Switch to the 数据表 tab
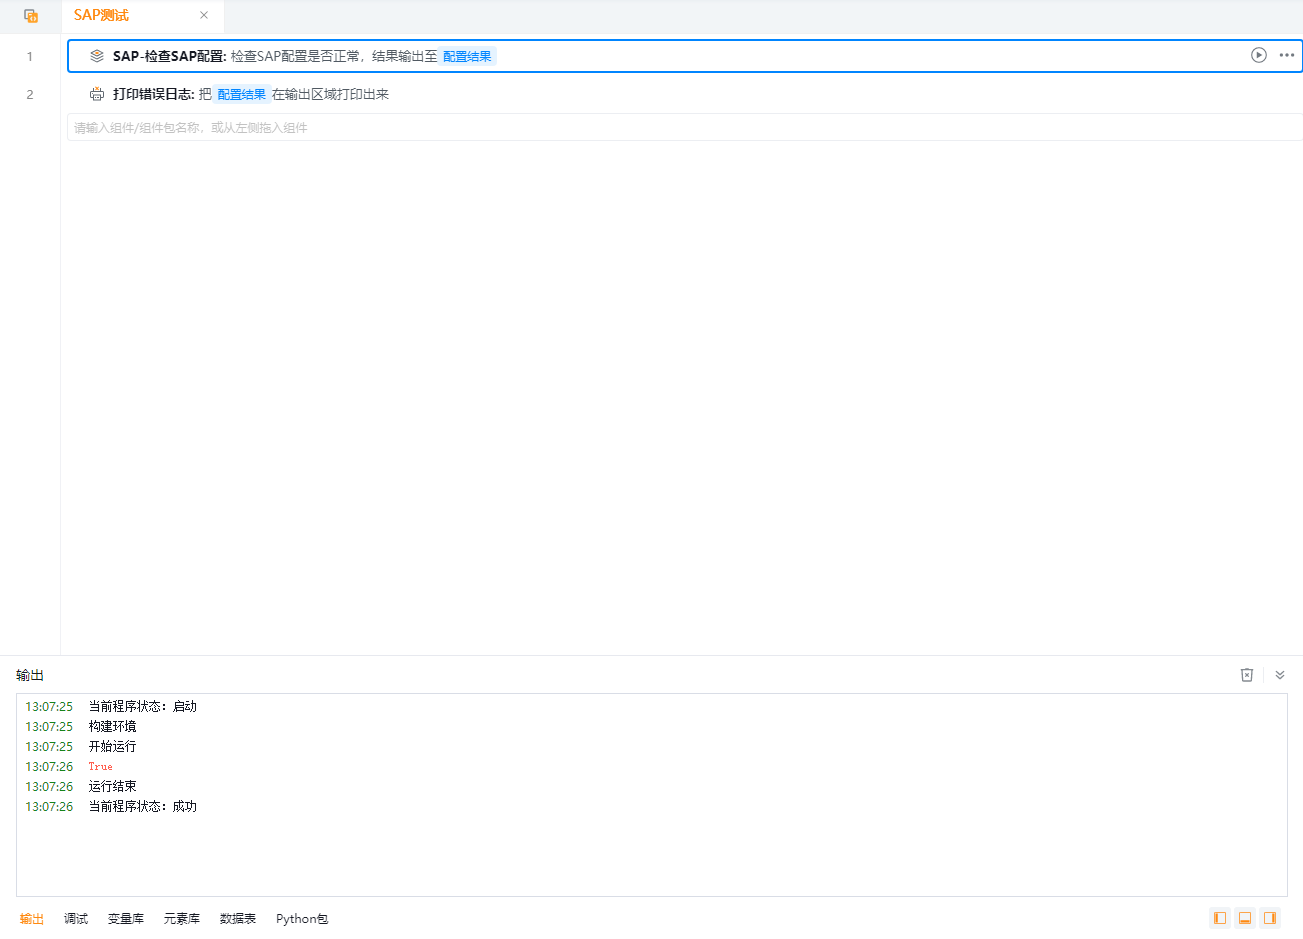 click(238, 919)
